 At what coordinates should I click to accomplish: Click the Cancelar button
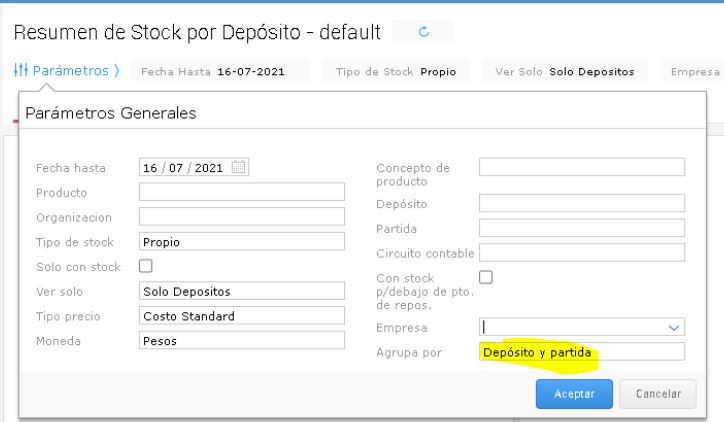click(658, 393)
